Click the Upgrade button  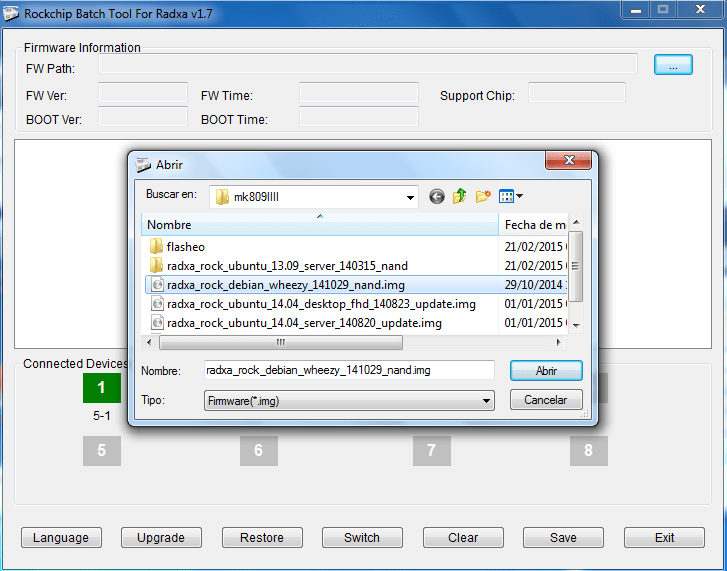pyautogui.click(x=161, y=538)
